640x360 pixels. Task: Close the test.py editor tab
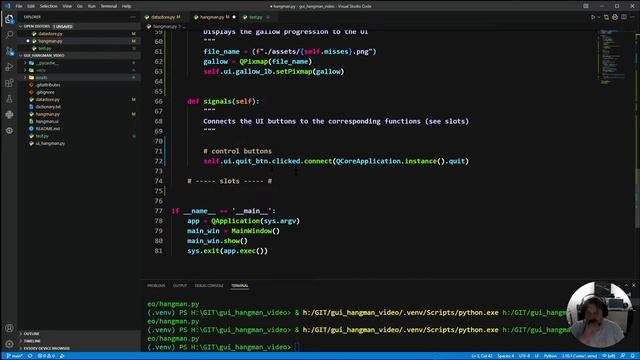tap(268, 17)
